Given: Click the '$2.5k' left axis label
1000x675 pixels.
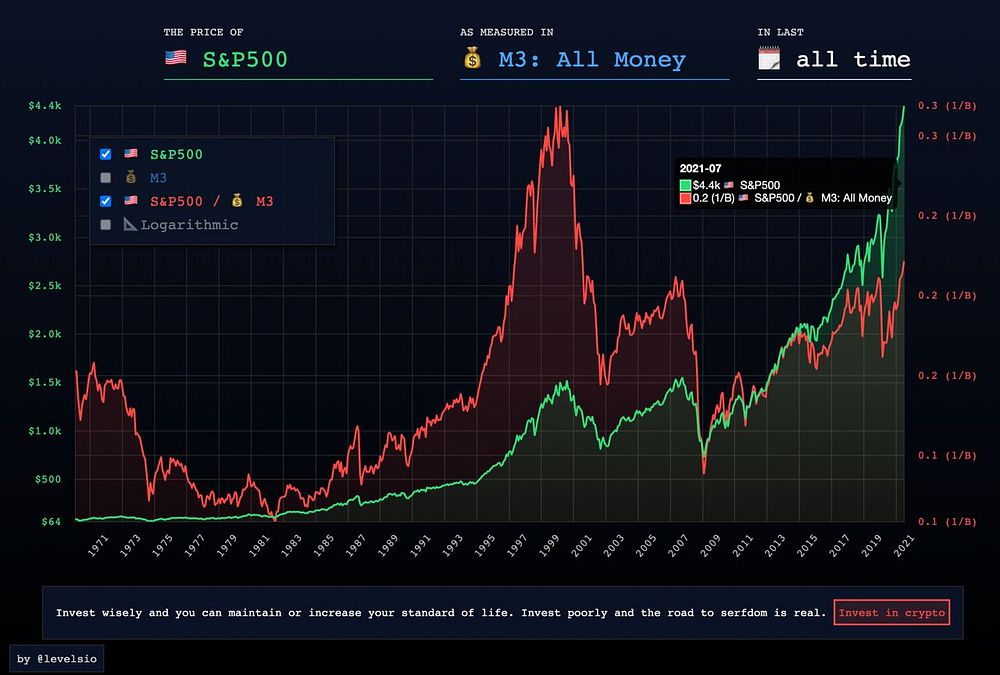Looking at the screenshot, I should tap(45, 286).
